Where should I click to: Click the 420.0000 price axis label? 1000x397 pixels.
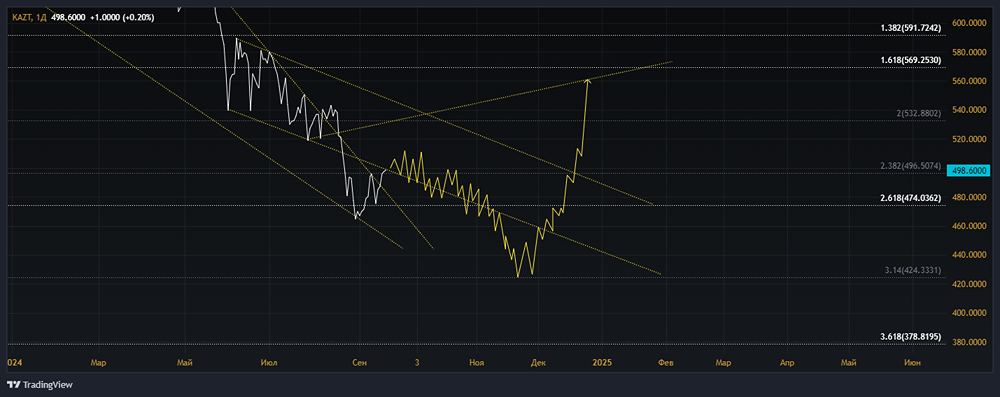click(x=969, y=284)
